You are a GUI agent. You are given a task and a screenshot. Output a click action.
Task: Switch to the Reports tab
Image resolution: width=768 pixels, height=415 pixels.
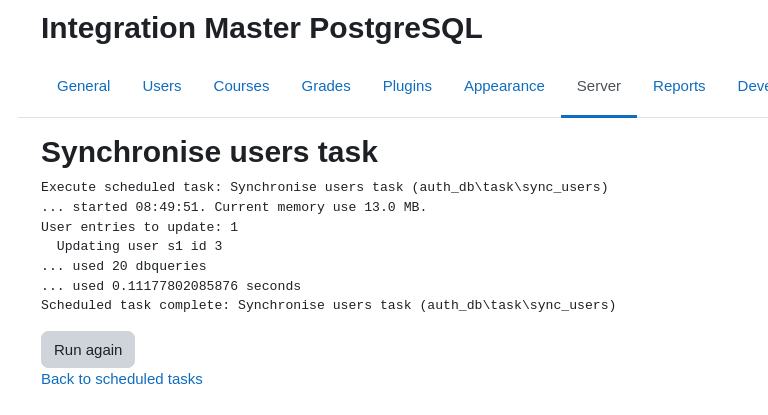point(679,86)
